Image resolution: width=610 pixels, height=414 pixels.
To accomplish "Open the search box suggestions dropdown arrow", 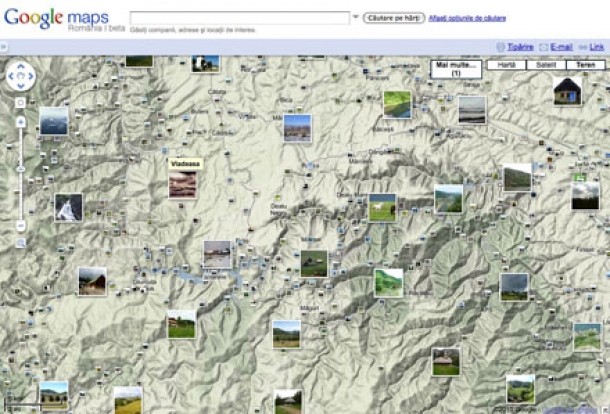I will click(x=355, y=17).
